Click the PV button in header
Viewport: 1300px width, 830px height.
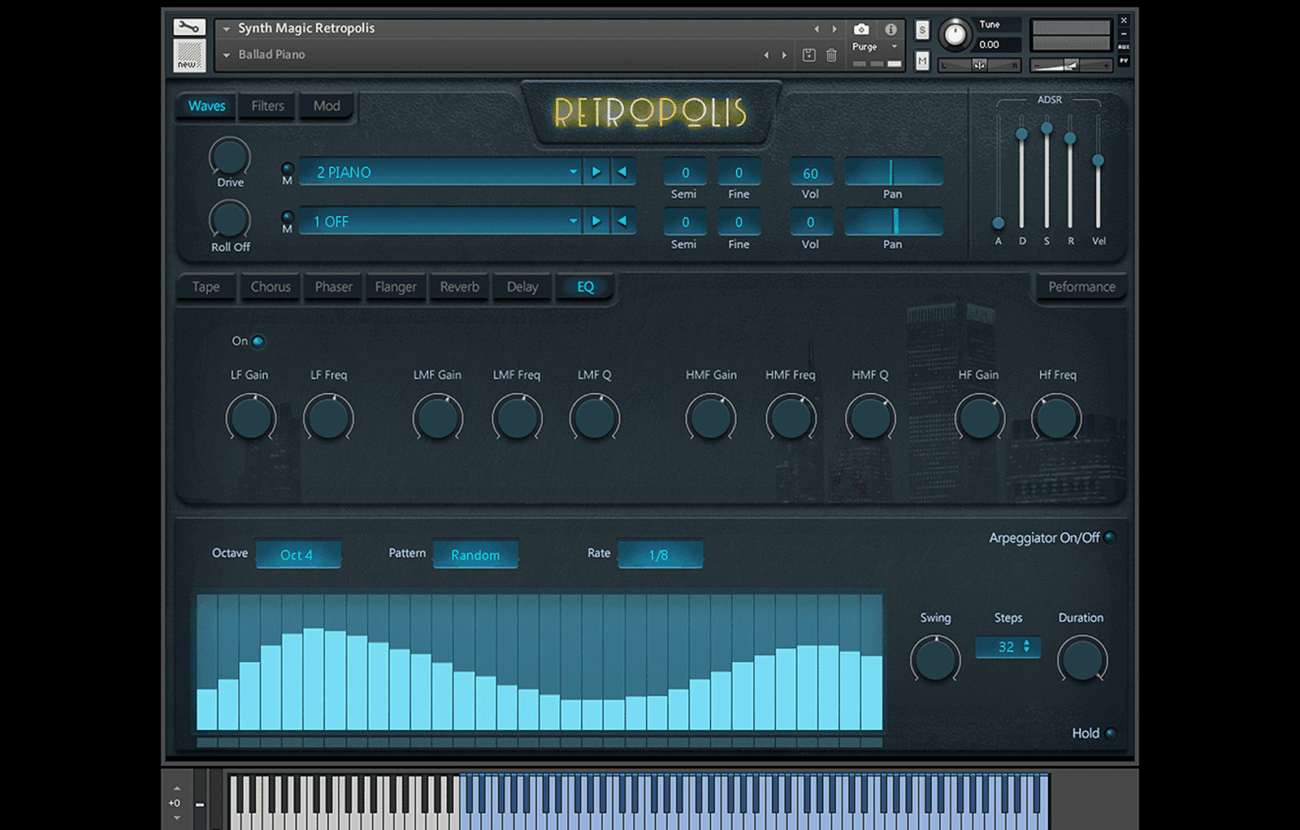(1124, 62)
